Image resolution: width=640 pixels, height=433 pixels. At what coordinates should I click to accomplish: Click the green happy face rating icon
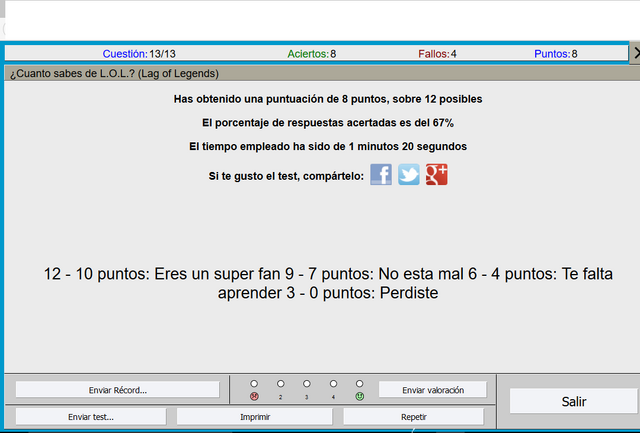click(359, 396)
